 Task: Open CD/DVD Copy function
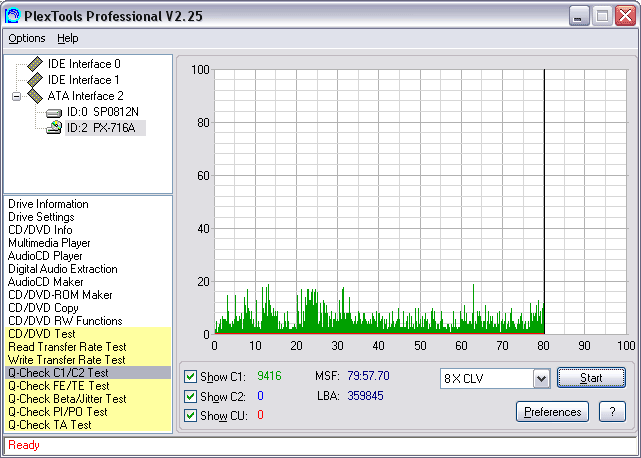[43, 308]
